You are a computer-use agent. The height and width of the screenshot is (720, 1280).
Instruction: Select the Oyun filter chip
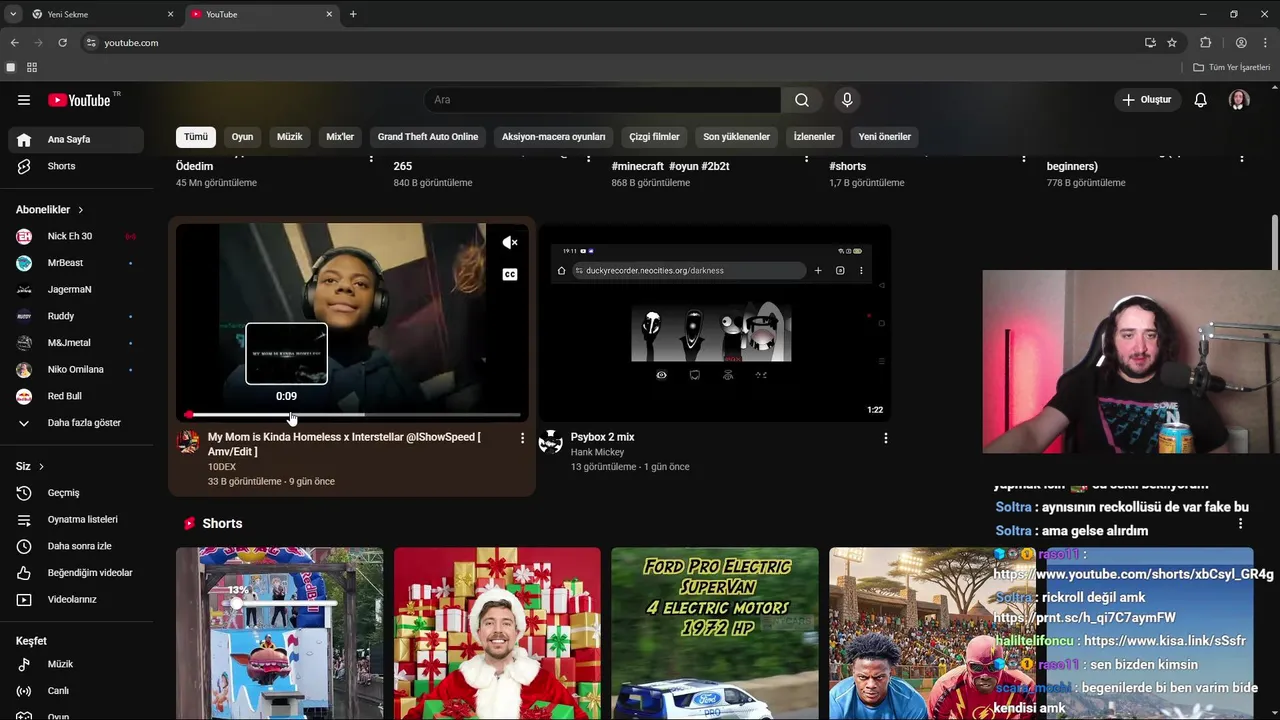(242, 137)
